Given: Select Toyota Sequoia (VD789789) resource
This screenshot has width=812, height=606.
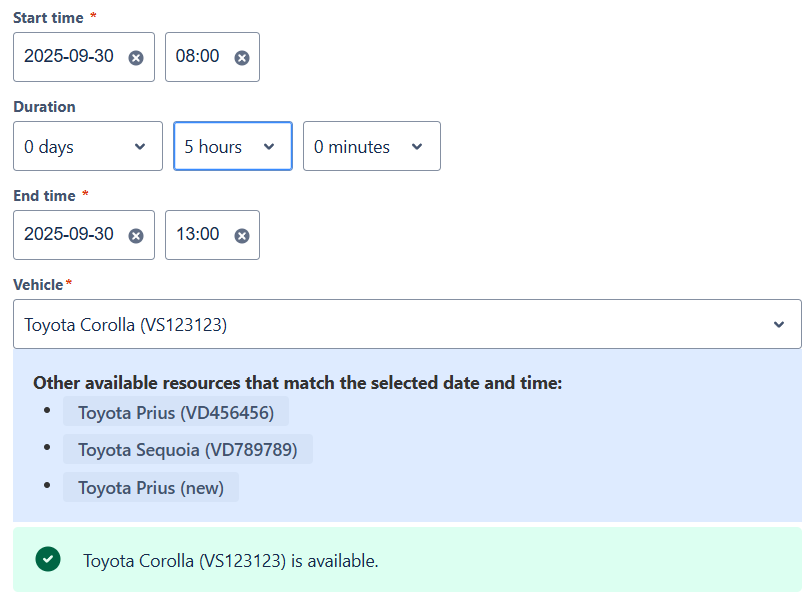Looking at the screenshot, I should (188, 450).
